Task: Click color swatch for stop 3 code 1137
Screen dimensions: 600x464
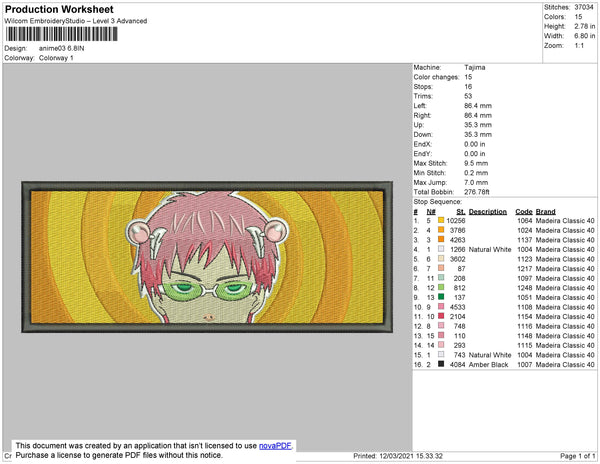Action: [x=441, y=239]
